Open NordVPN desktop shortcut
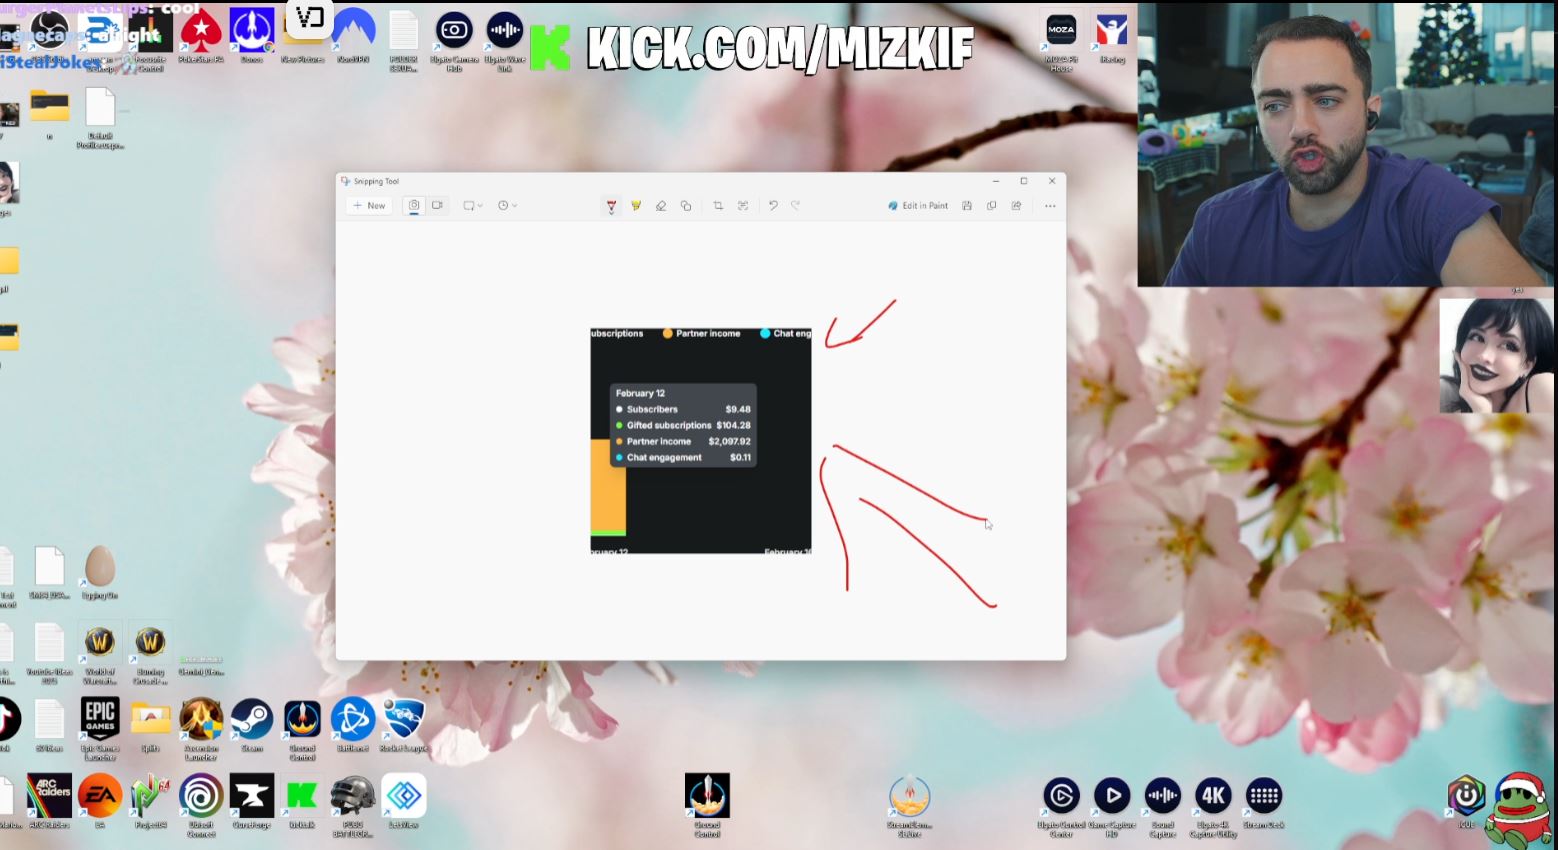 click(x=353, y=38)
